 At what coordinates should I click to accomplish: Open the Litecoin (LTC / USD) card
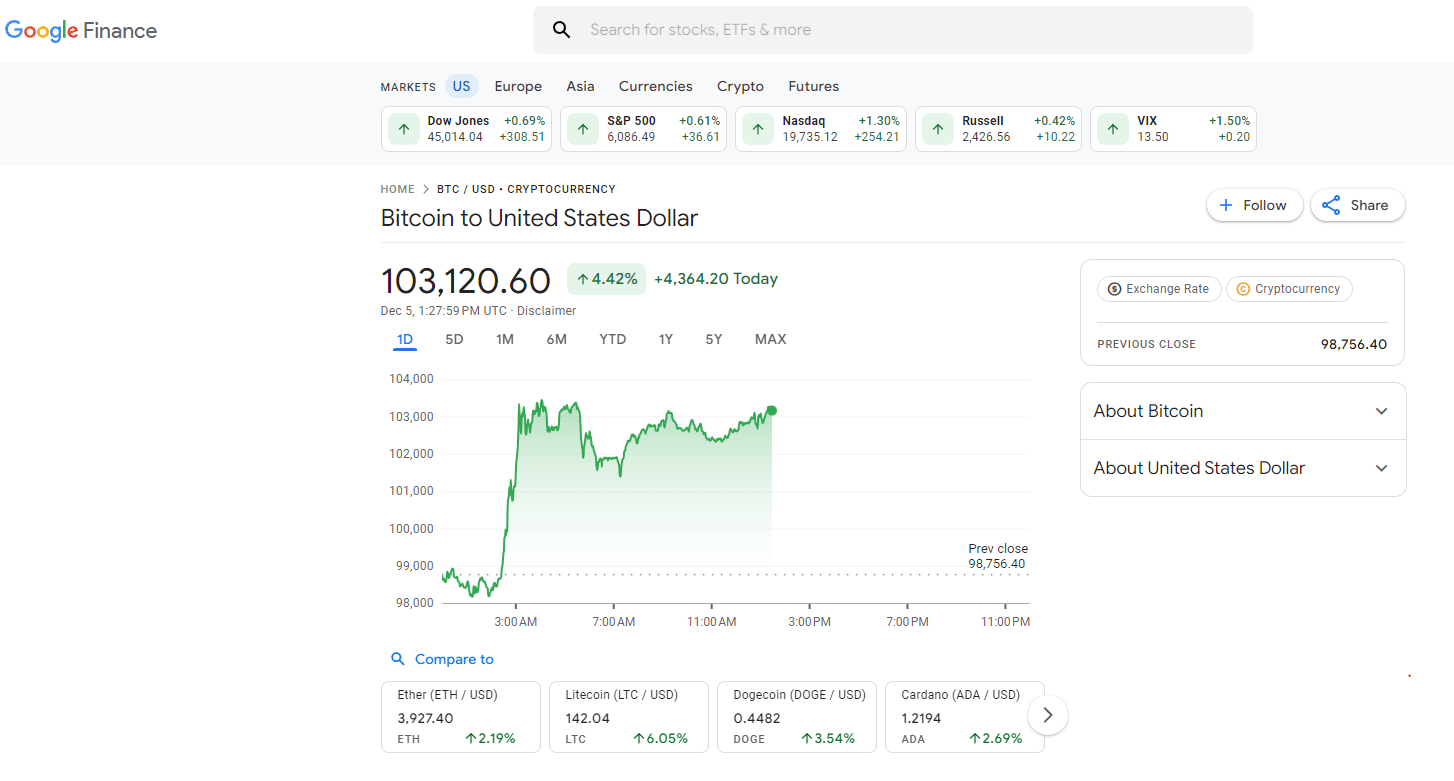[x=629, y=717]
